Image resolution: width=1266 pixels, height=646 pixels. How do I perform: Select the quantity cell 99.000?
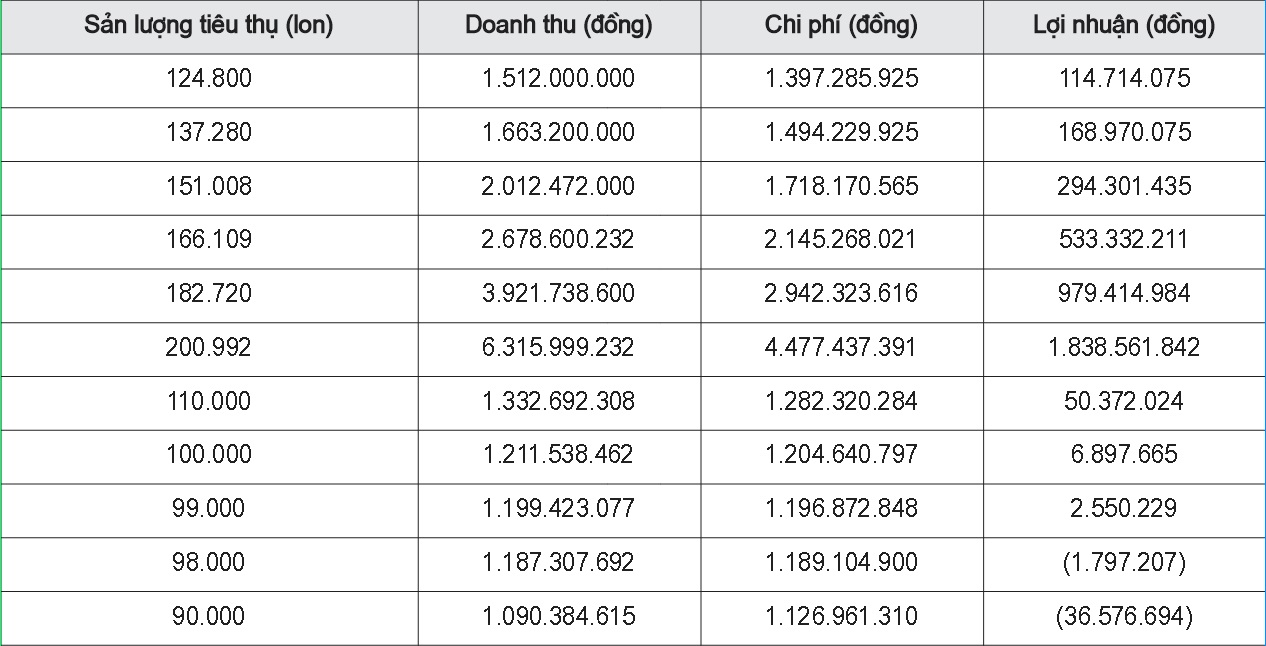(209, 510)
